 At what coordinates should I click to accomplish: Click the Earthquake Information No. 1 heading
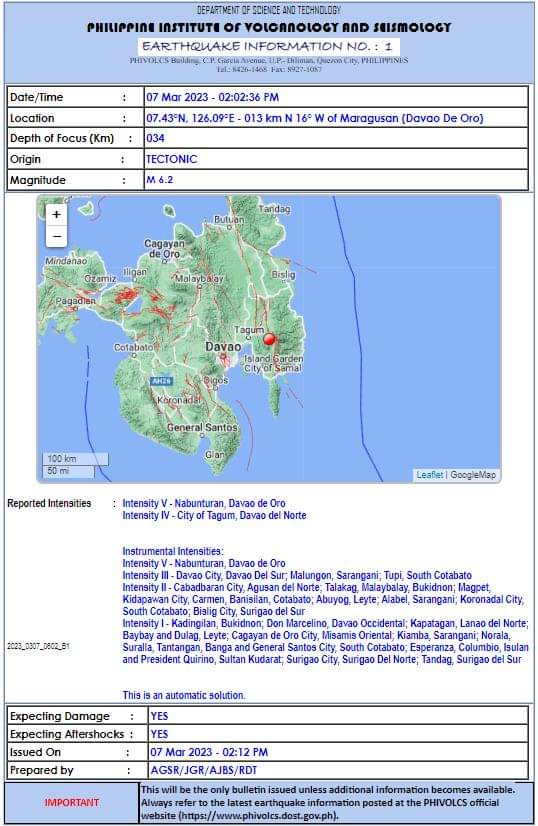point(268,46)
